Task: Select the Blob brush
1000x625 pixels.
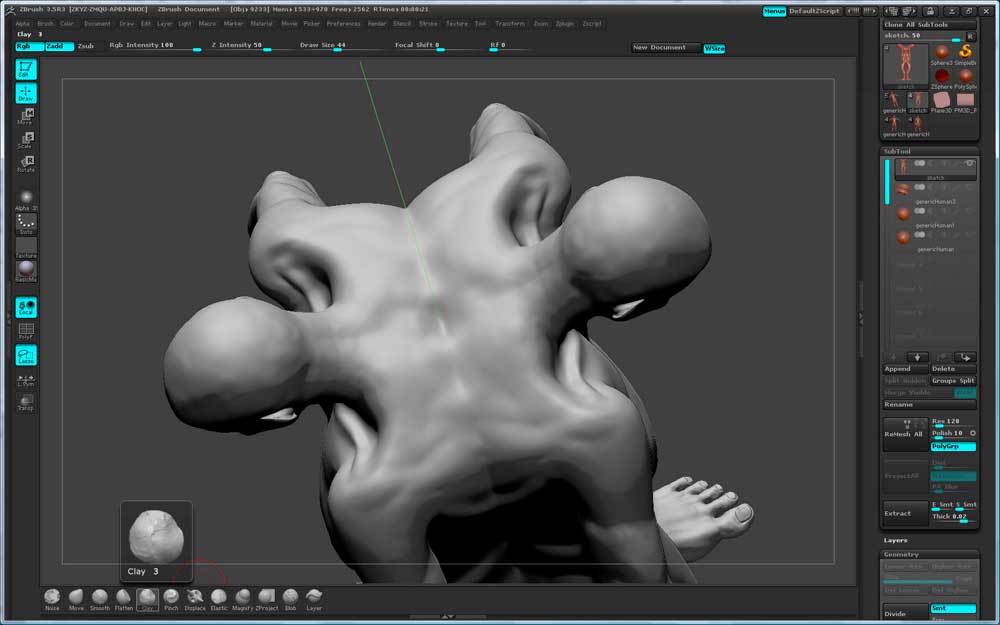Action: (x=290, y=599)
